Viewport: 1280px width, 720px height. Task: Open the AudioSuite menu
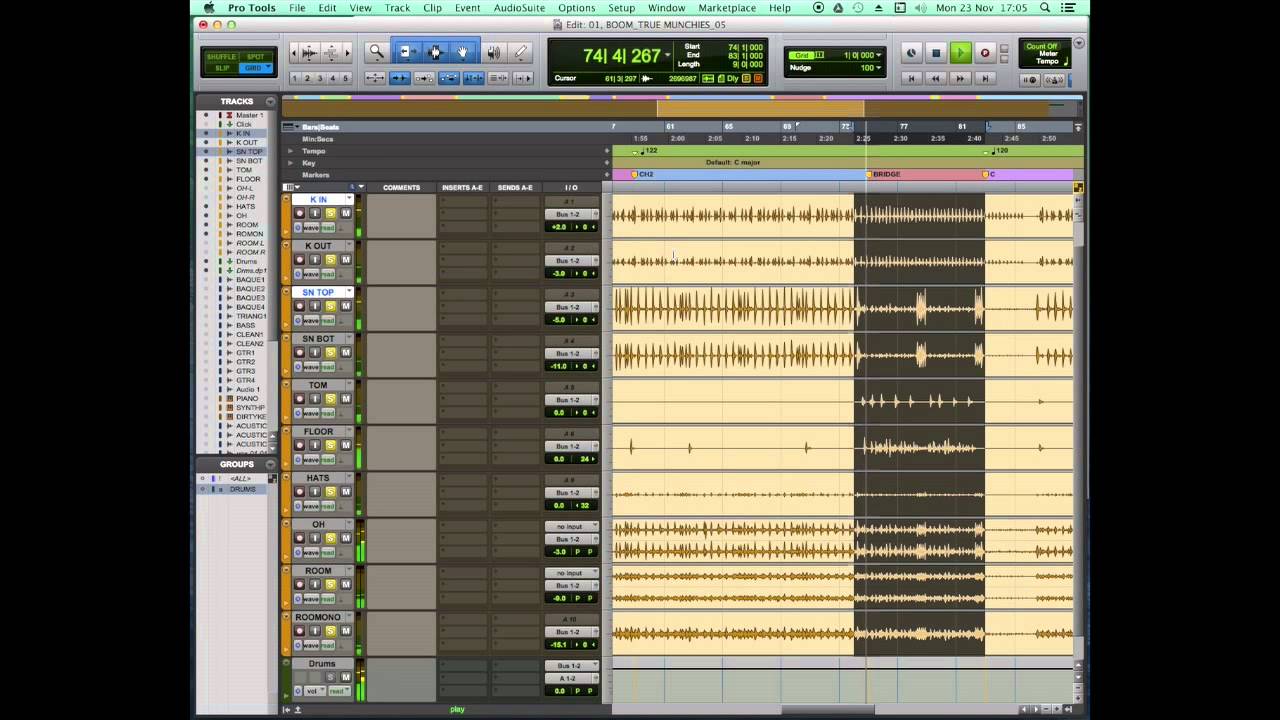(520, 8)
